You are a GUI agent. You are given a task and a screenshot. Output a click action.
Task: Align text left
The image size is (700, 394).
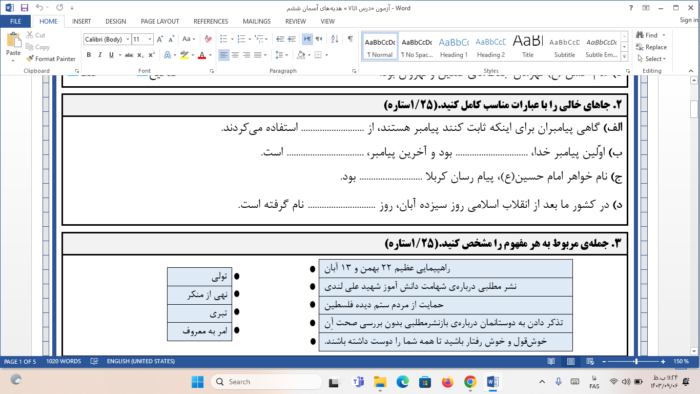[x=223, y=55]
